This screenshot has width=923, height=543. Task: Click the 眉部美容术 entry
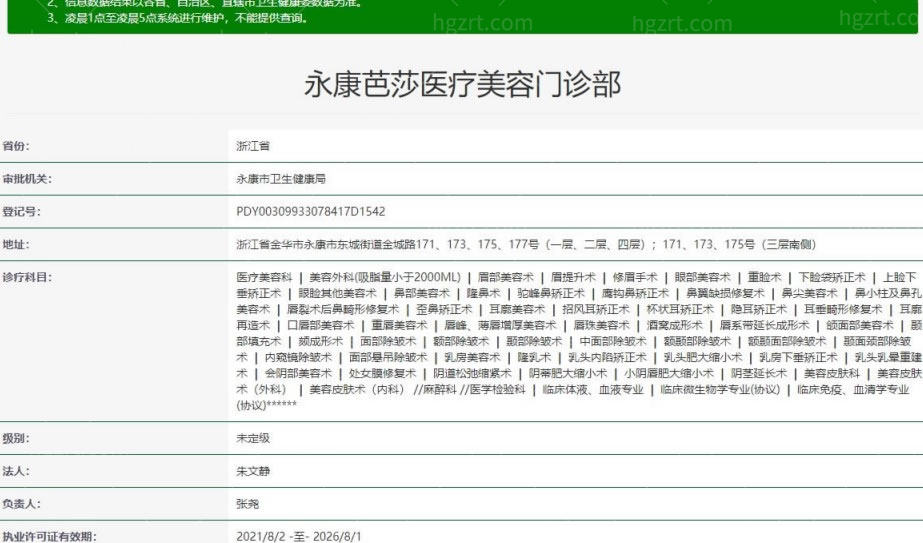click(x=506, y=277)
